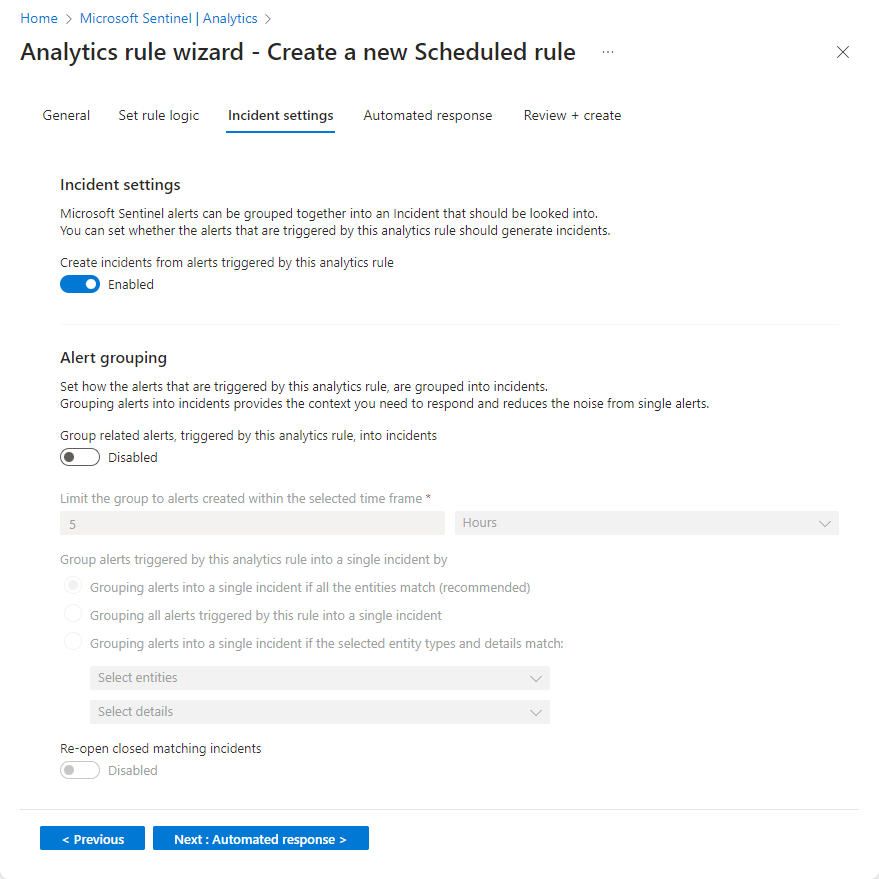Go to the Automated response tab
Viewport: 879px width, 879px height.
point(428,115)
